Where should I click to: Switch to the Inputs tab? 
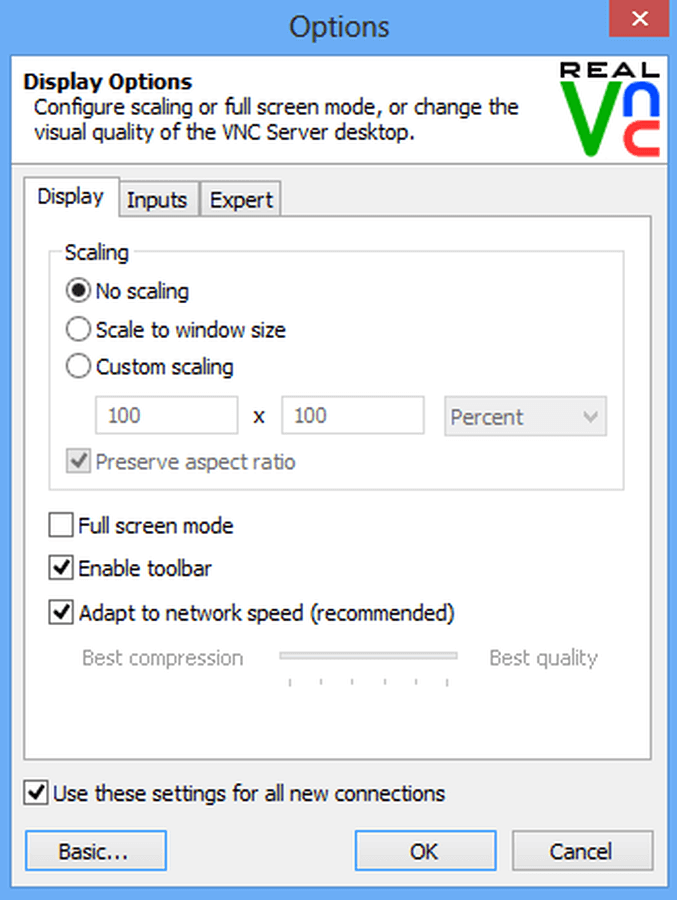pos(157,200)
